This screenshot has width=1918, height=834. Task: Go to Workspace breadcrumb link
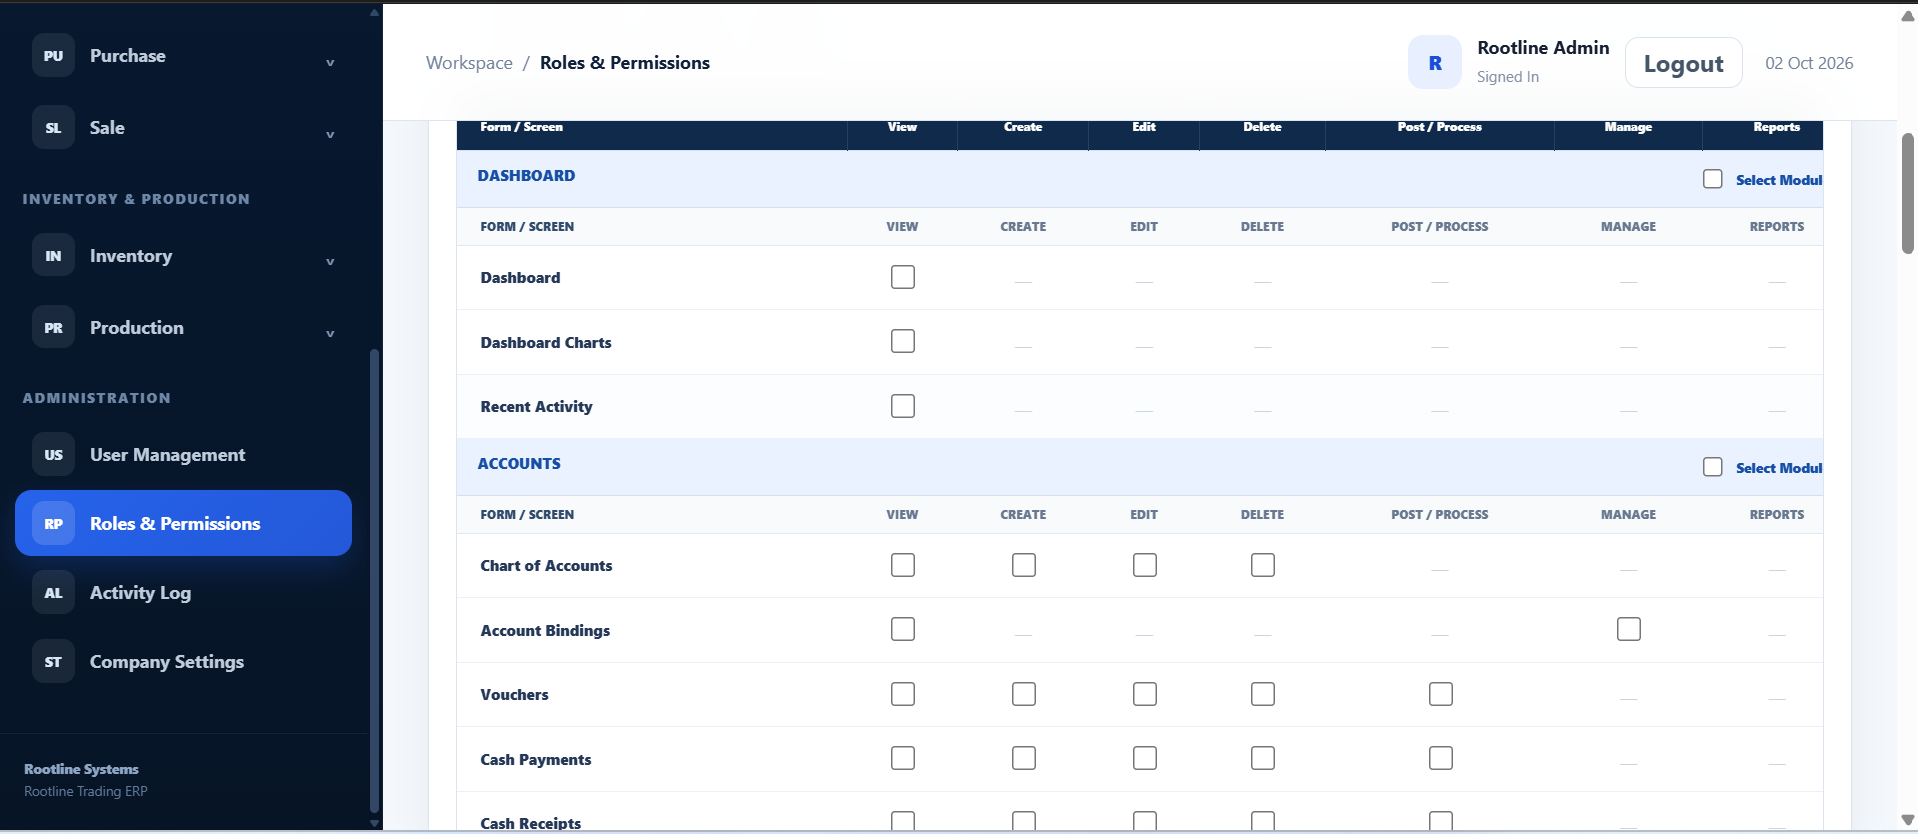[x=469, y=63]
